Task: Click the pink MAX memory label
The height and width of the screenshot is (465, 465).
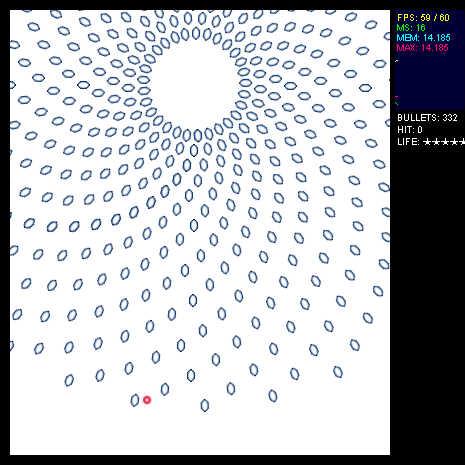Action: pos(423,48)
